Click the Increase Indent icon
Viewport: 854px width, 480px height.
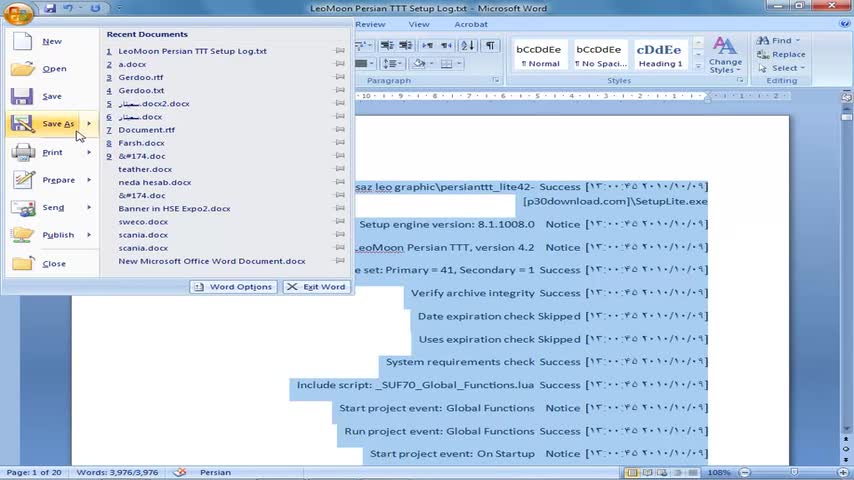pyautogui.click(x=405, y=45)
